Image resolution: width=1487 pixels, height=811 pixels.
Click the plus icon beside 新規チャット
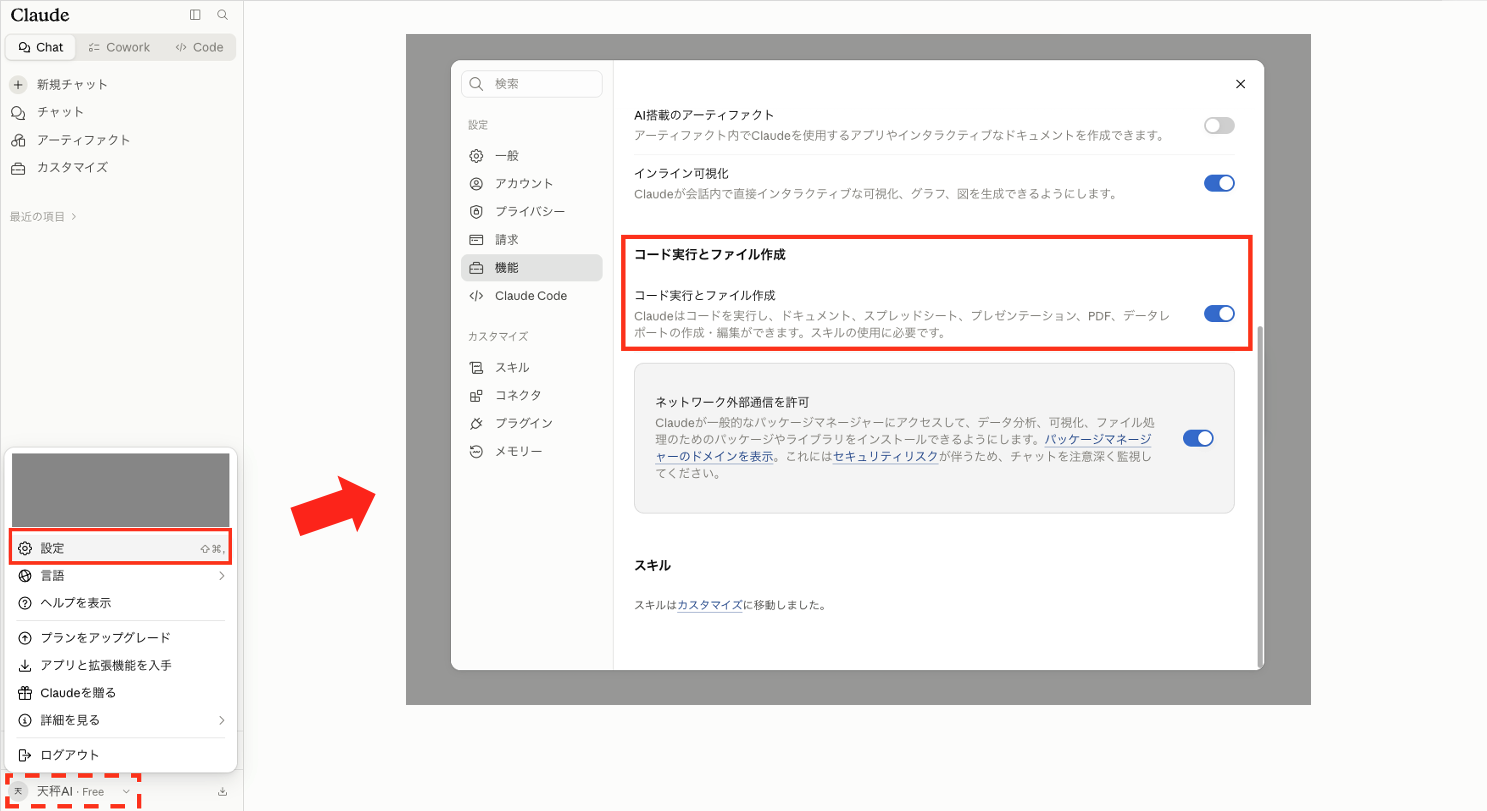(x=18, y=84)
